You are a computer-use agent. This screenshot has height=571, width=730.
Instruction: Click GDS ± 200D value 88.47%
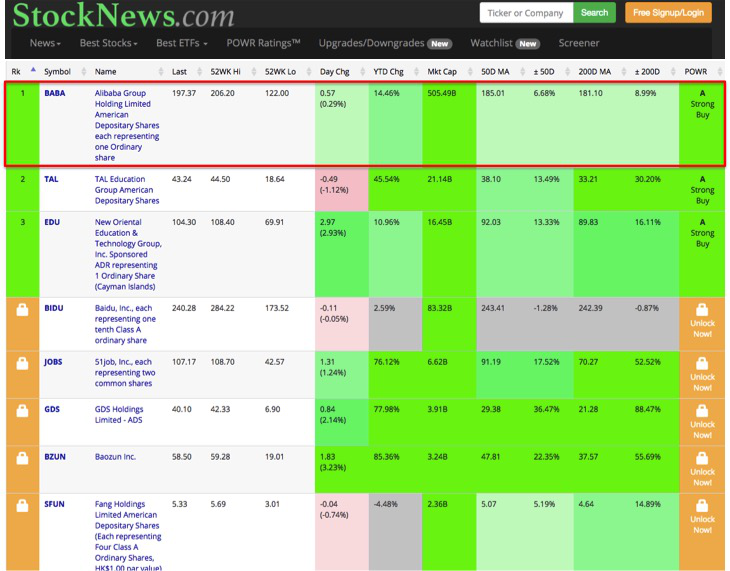pyautogui.click(x=648, y=409)
